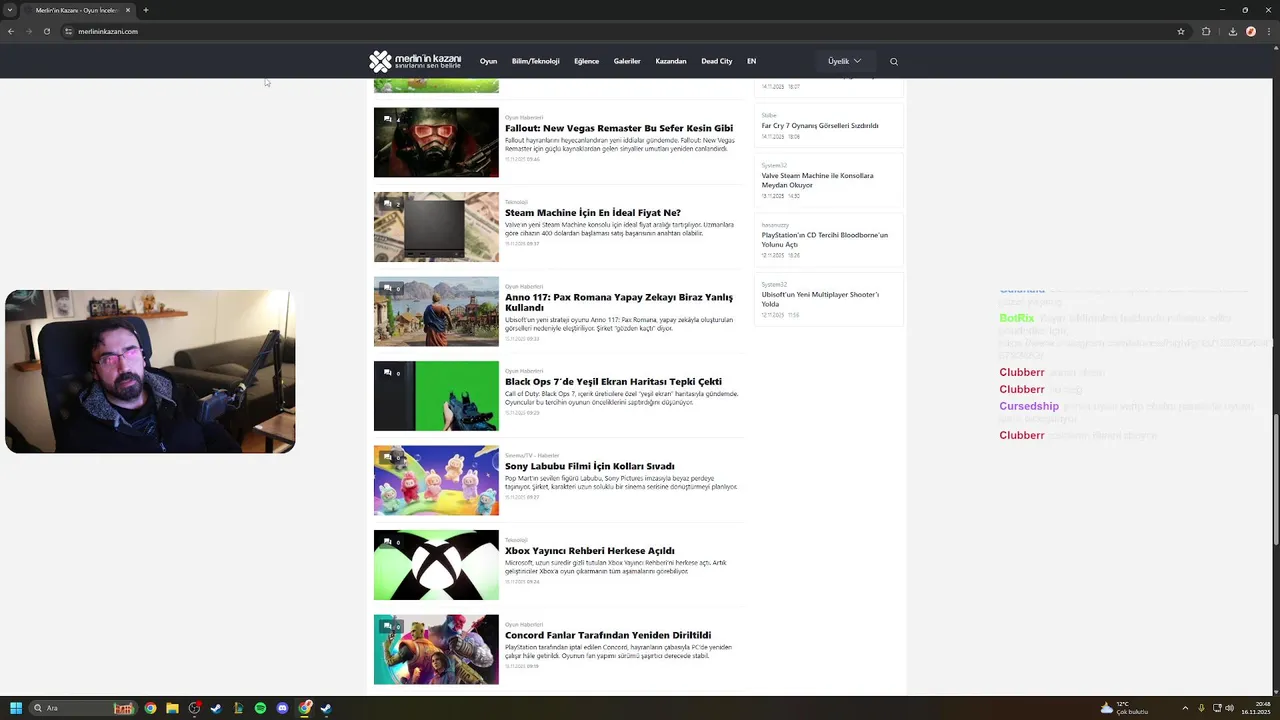Click the green screen Black Ops thumbnail
1280x720 pixels.
click(x=436, y=396)
